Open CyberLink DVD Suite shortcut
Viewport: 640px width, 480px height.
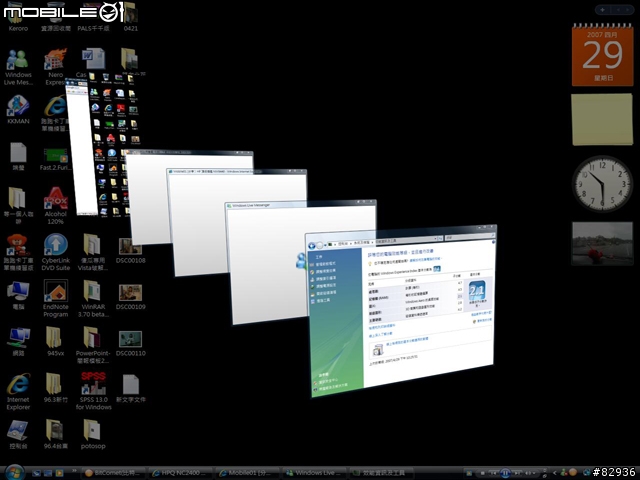click(x=56, y=252)
